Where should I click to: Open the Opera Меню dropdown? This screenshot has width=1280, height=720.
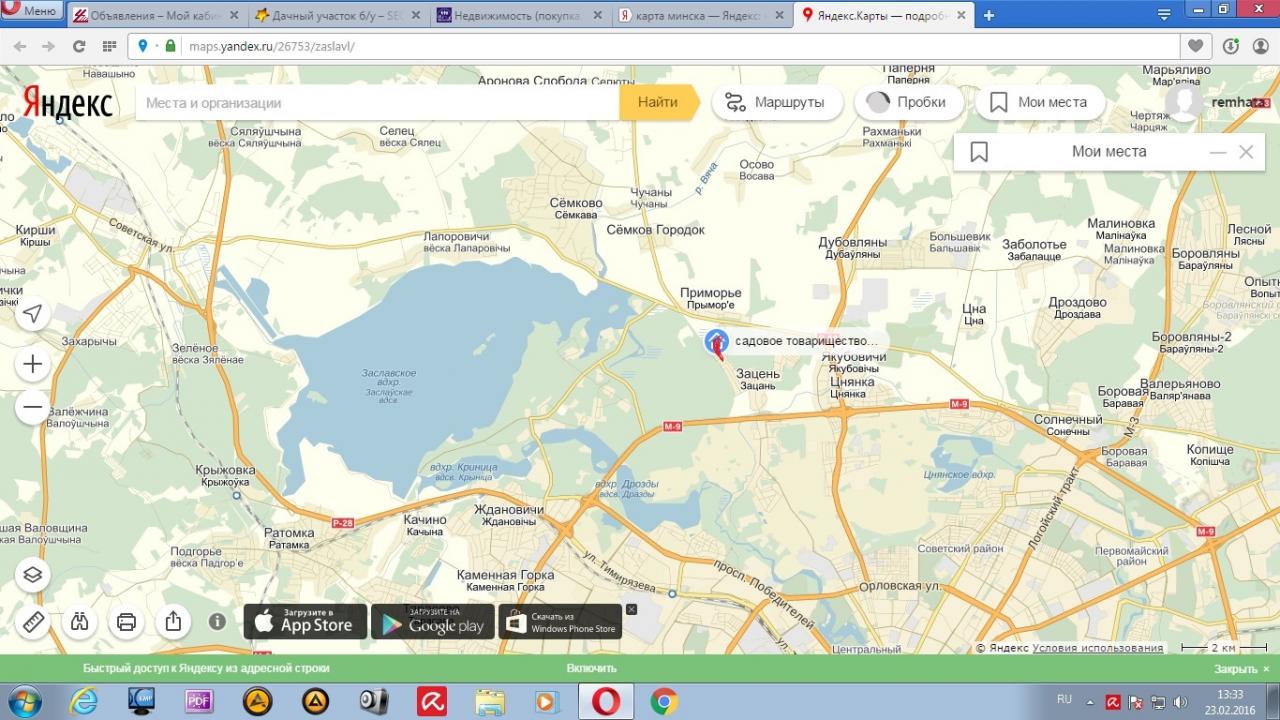(30, 11)
